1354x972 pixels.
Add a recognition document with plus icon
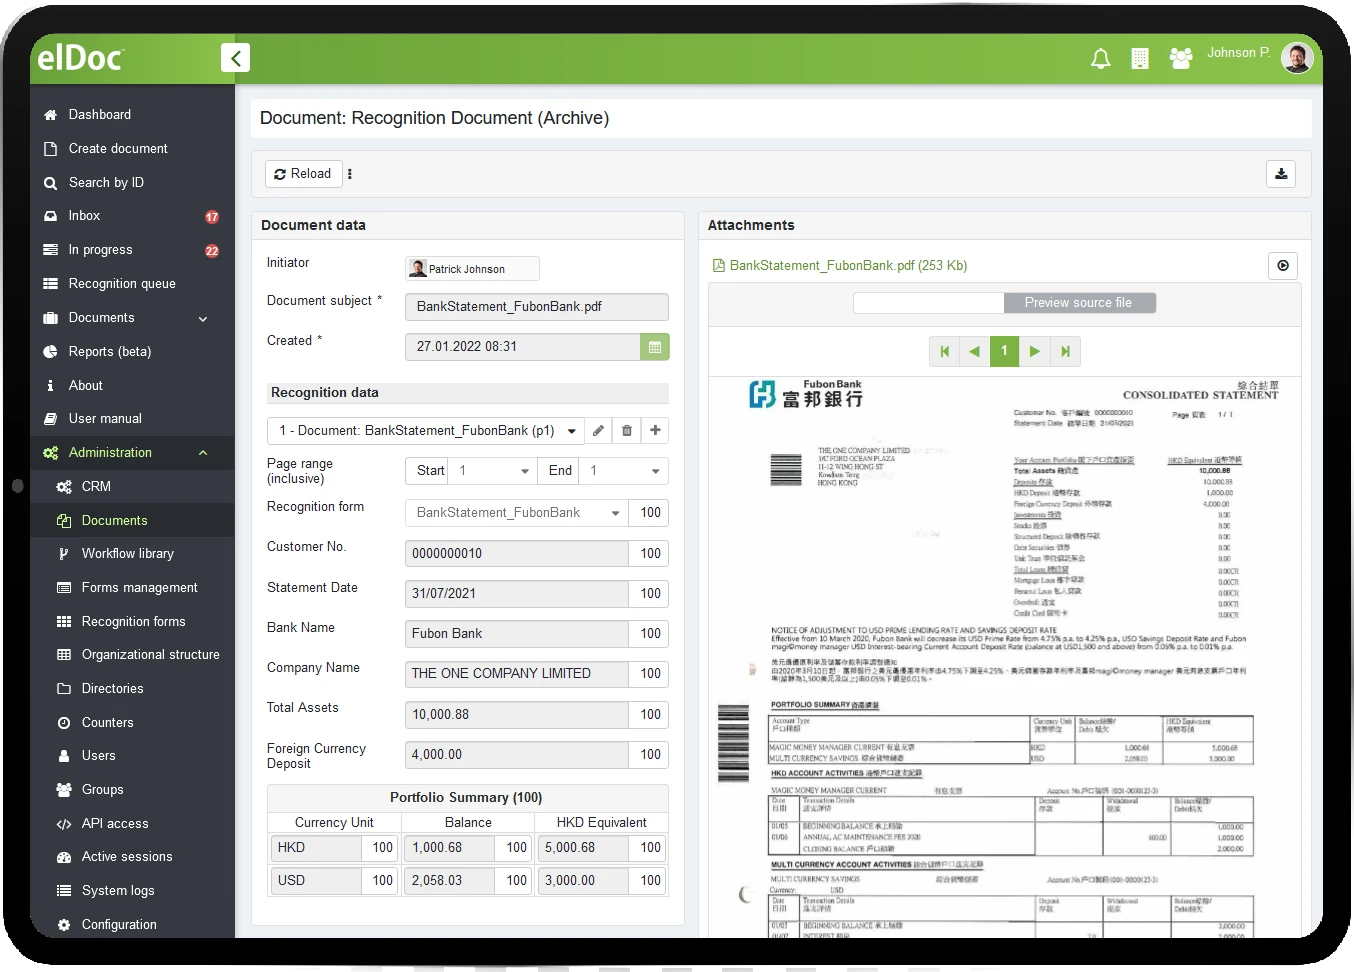coord(655,431)
